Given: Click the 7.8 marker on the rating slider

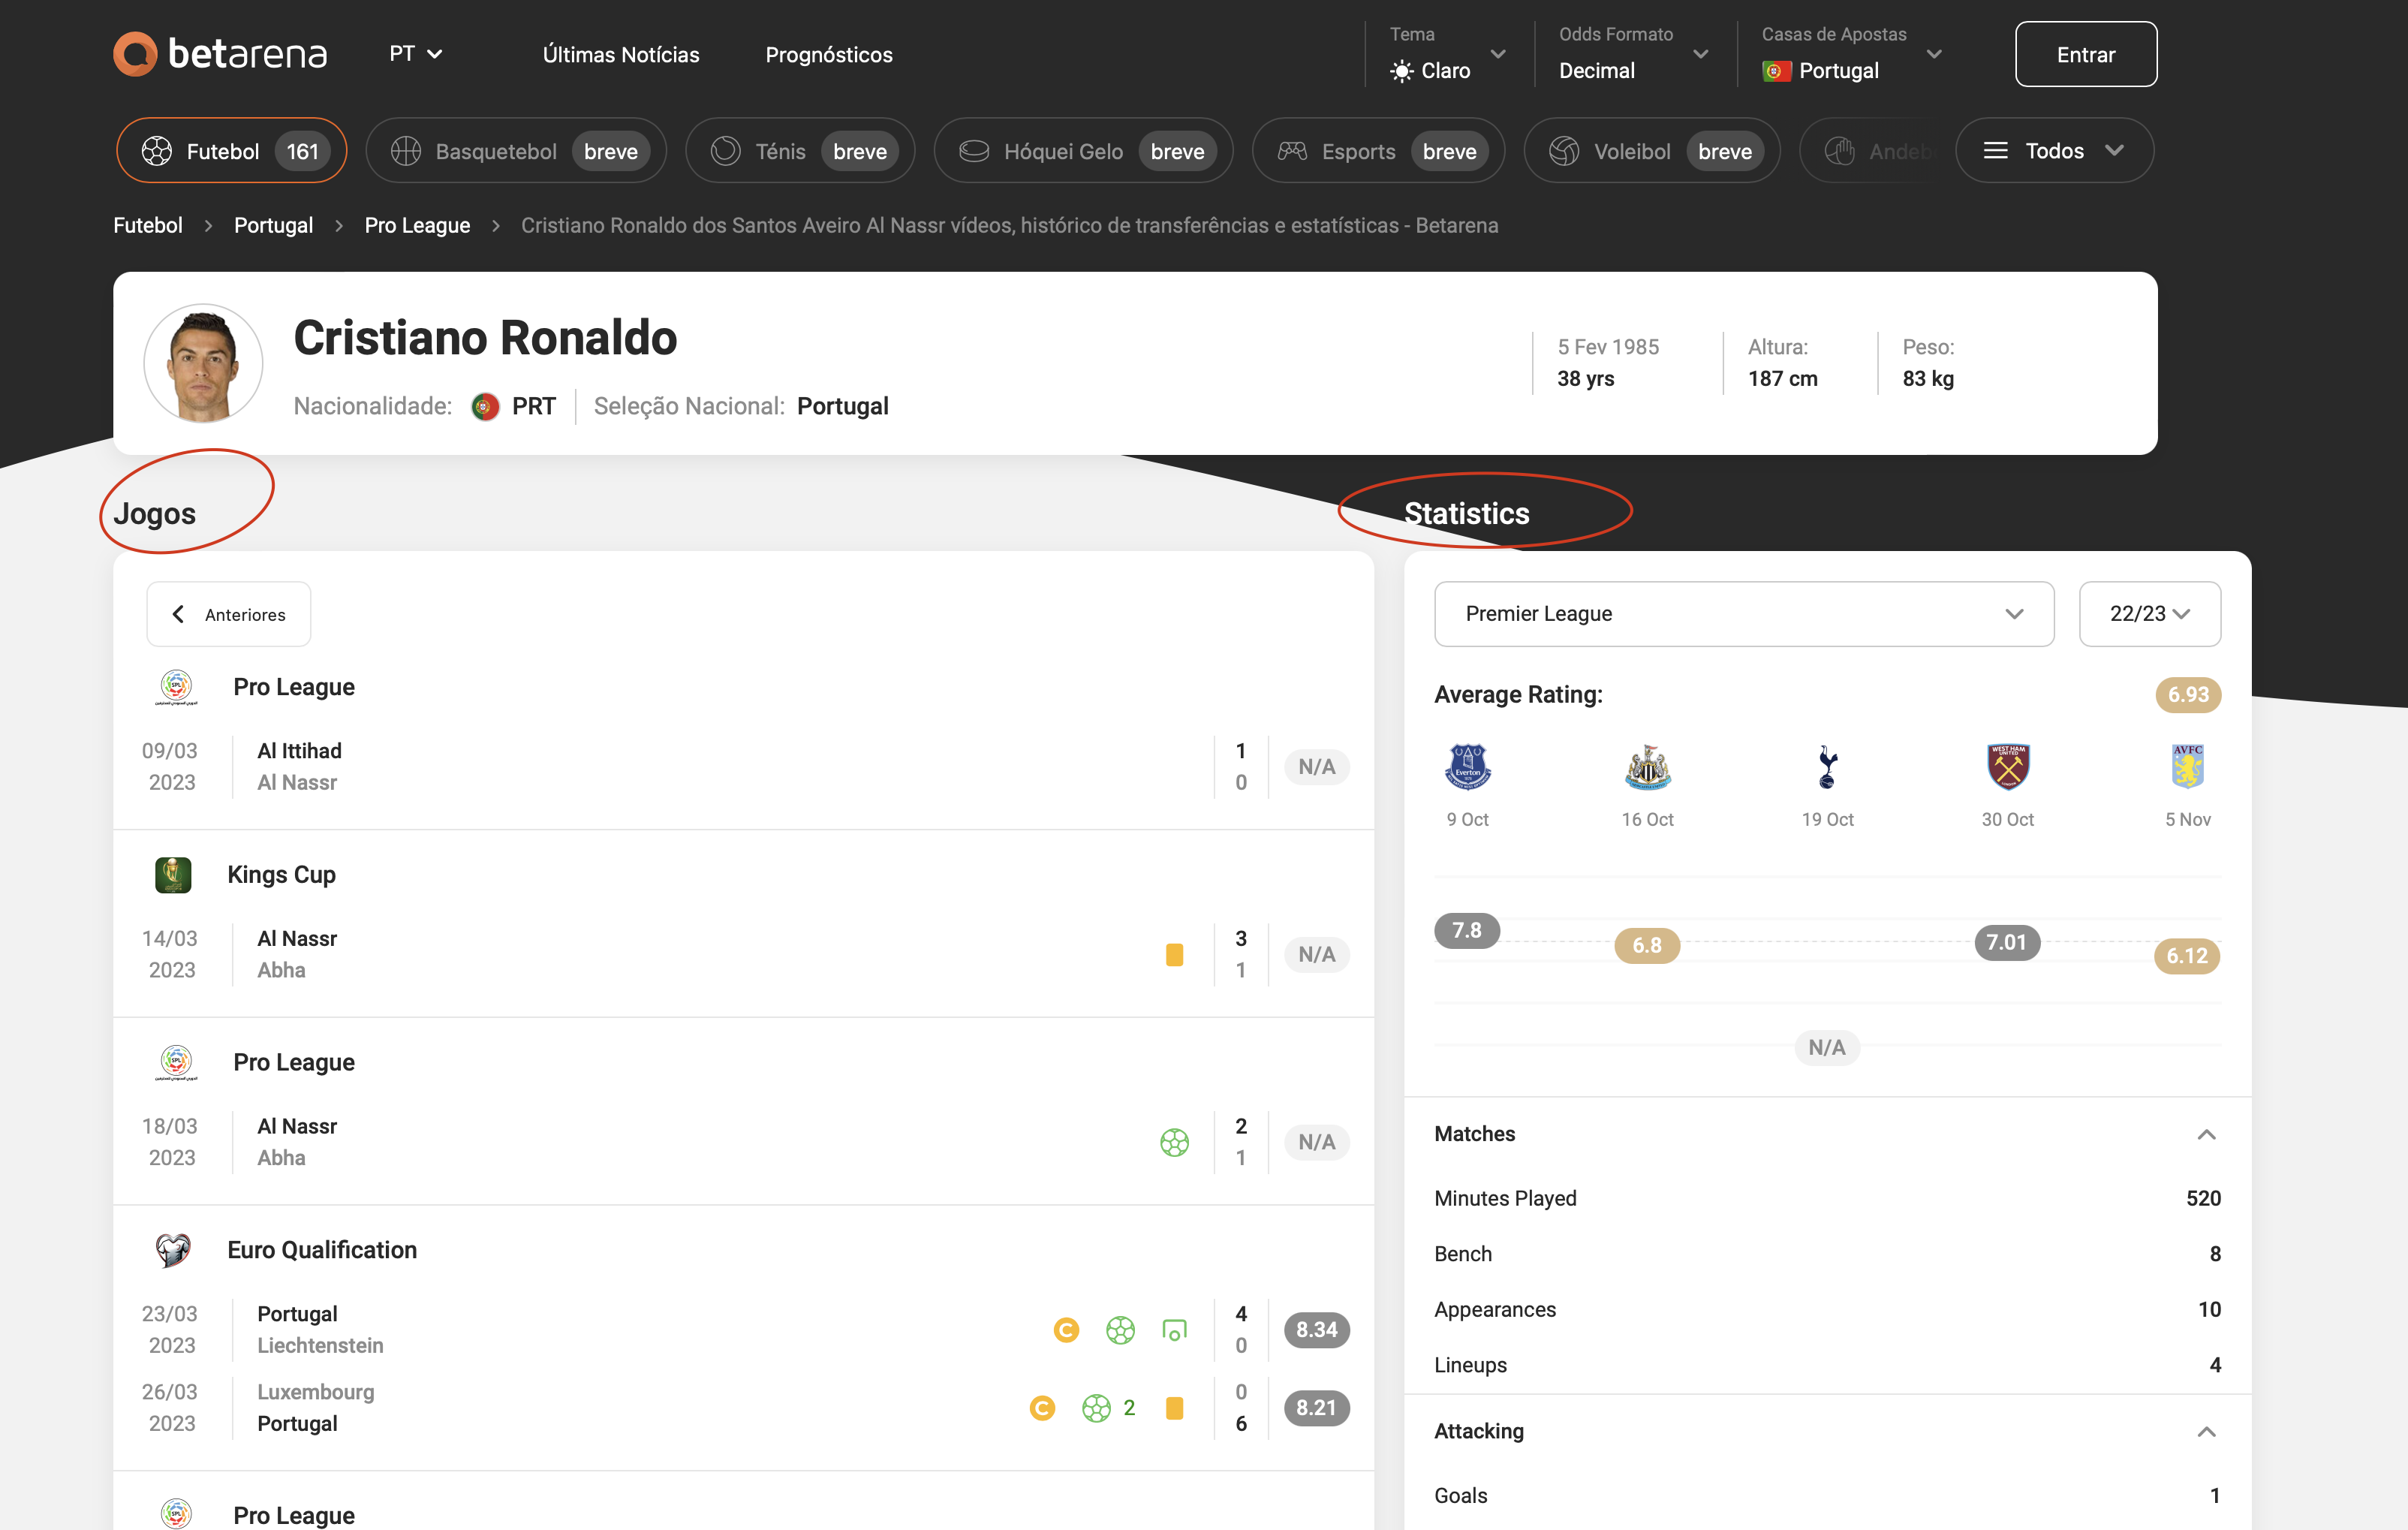Looking at the screenshot, I should coord(1466,930).
